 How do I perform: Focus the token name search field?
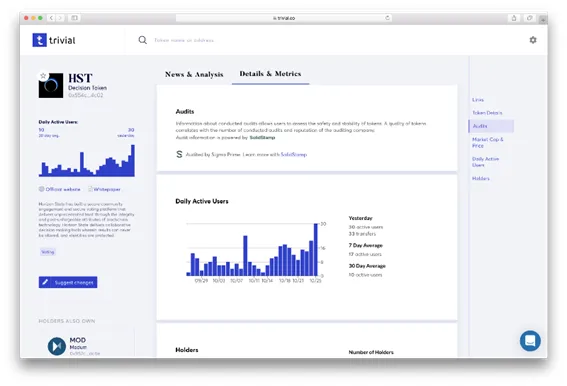point(184,40)
